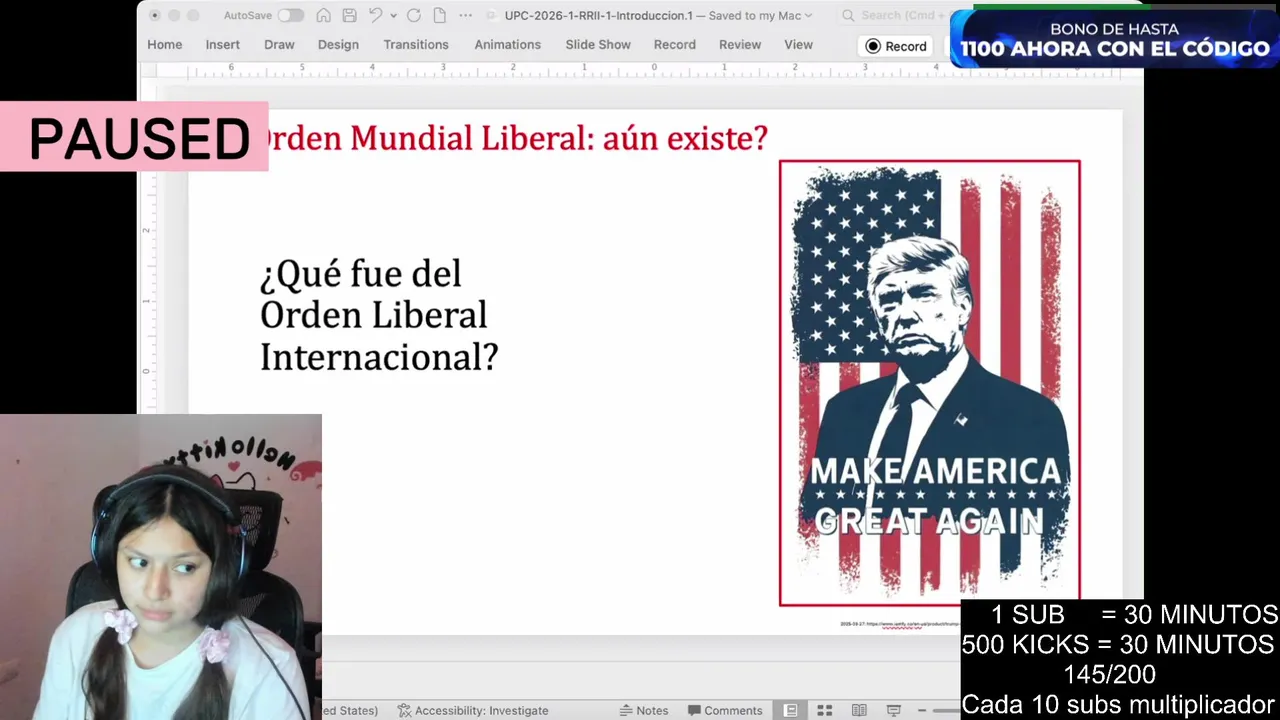Open the more toolbar options ellipsis
Viewport: 1280px width, 720px height.
pos(466,15)
